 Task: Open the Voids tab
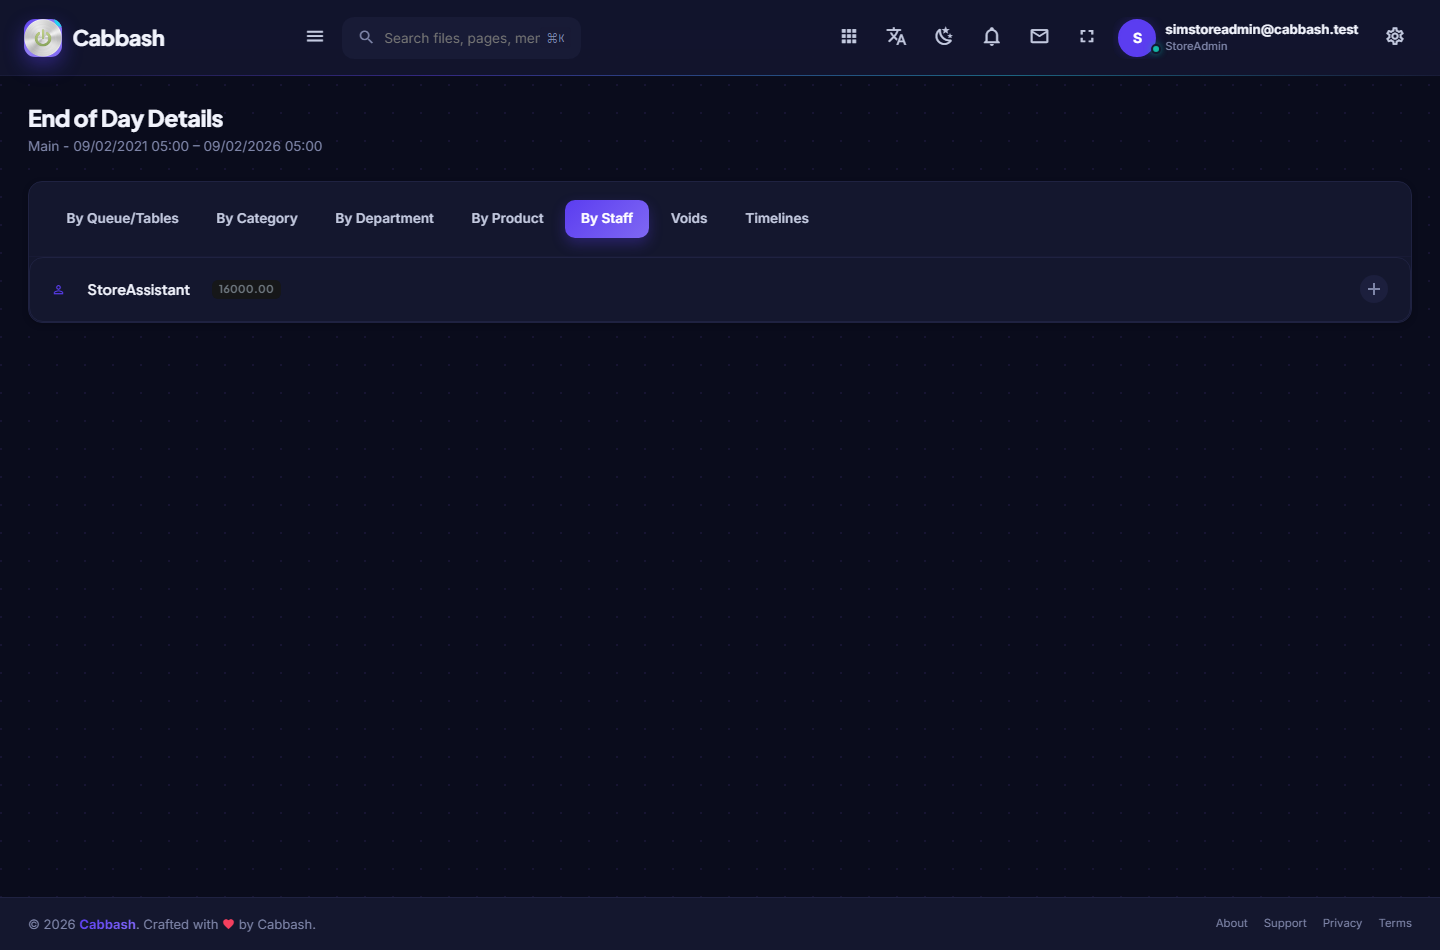(x=689, y=219)
